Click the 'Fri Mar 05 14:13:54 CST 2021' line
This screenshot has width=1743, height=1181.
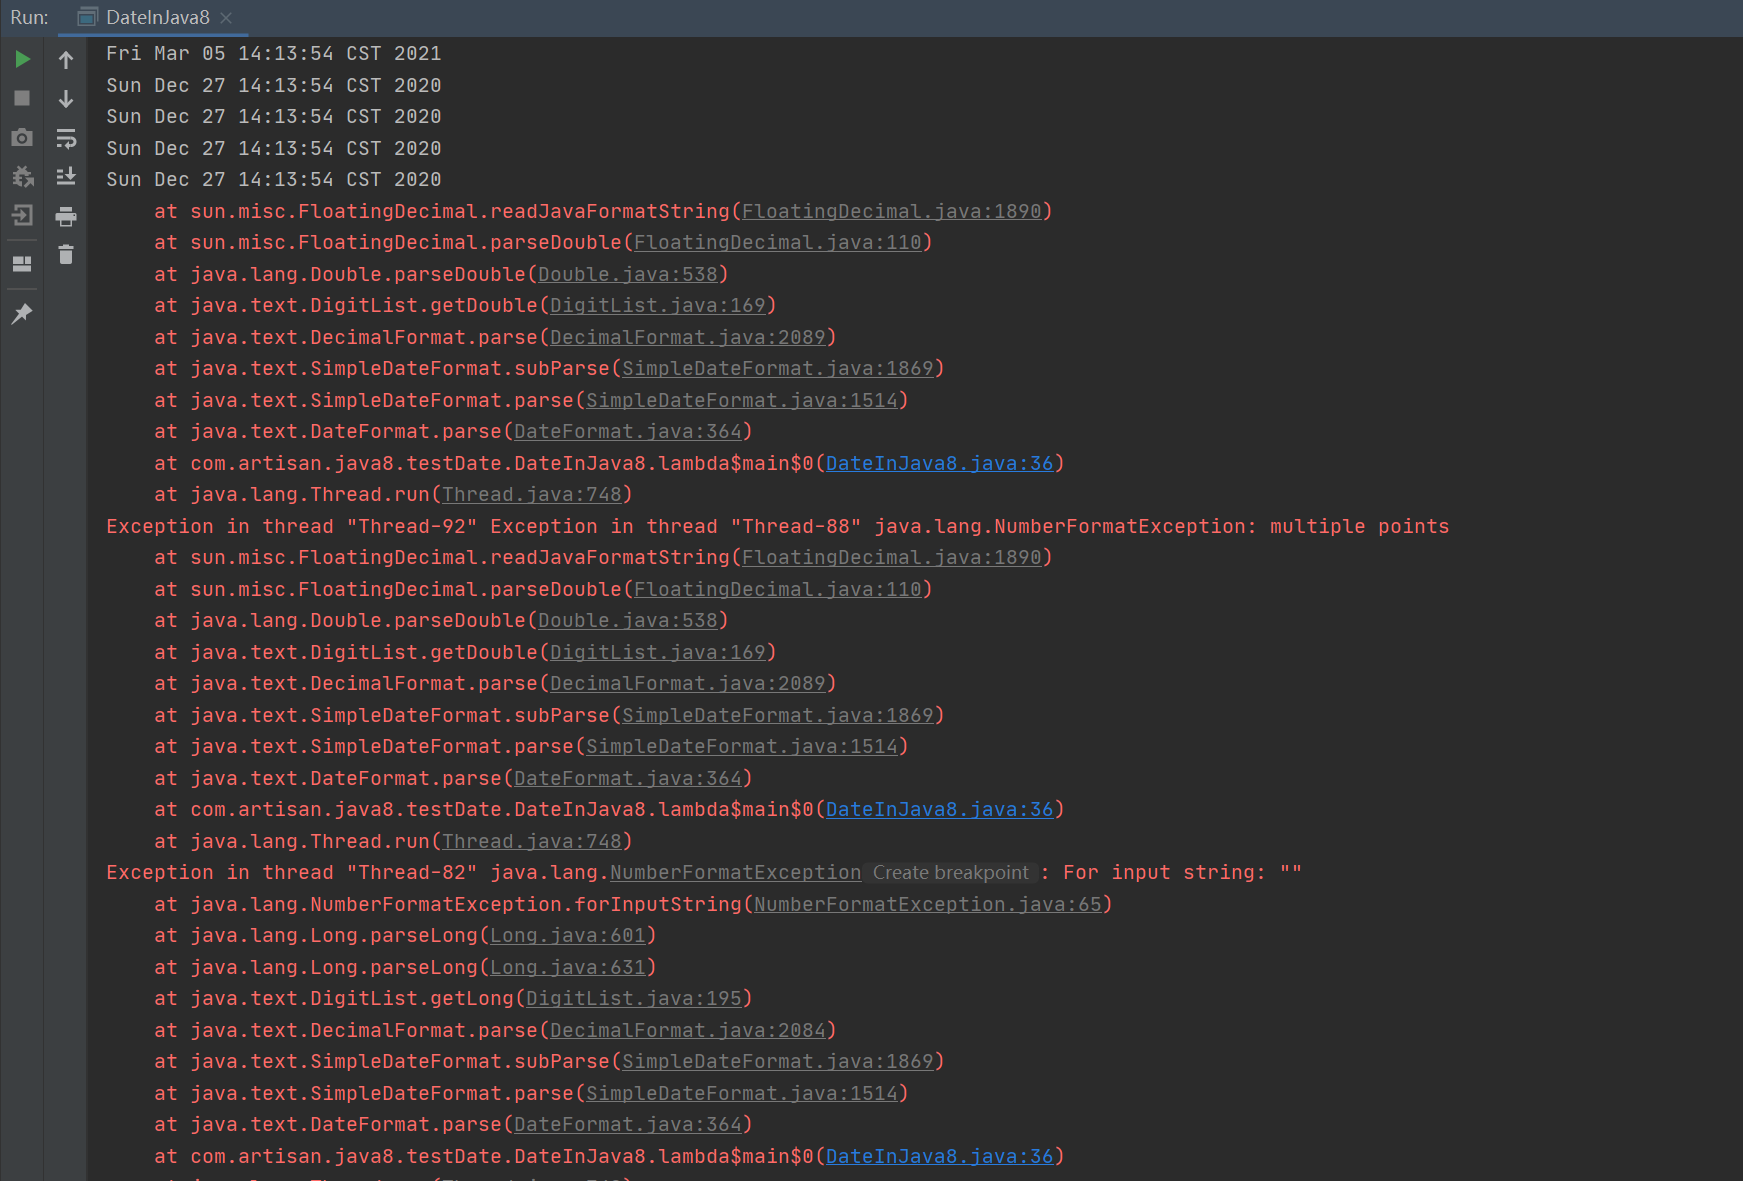273,53
